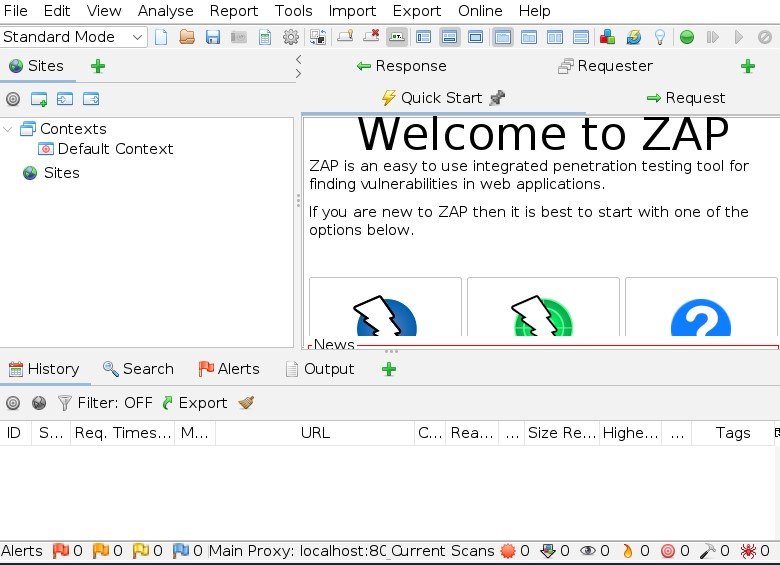Click the pin icon on the Quick Start tab
Image resolution: width=780 pixels, height=565 pixels.
click(x=497, y=98)
